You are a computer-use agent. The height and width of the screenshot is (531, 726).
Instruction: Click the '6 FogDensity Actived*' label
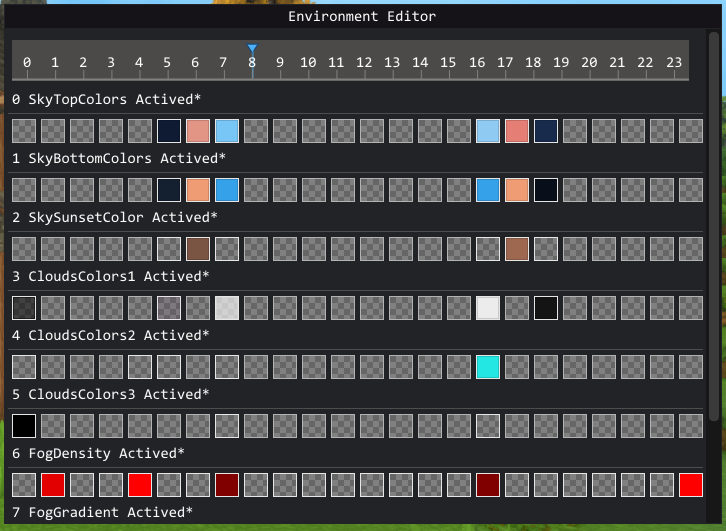point(98,453)
